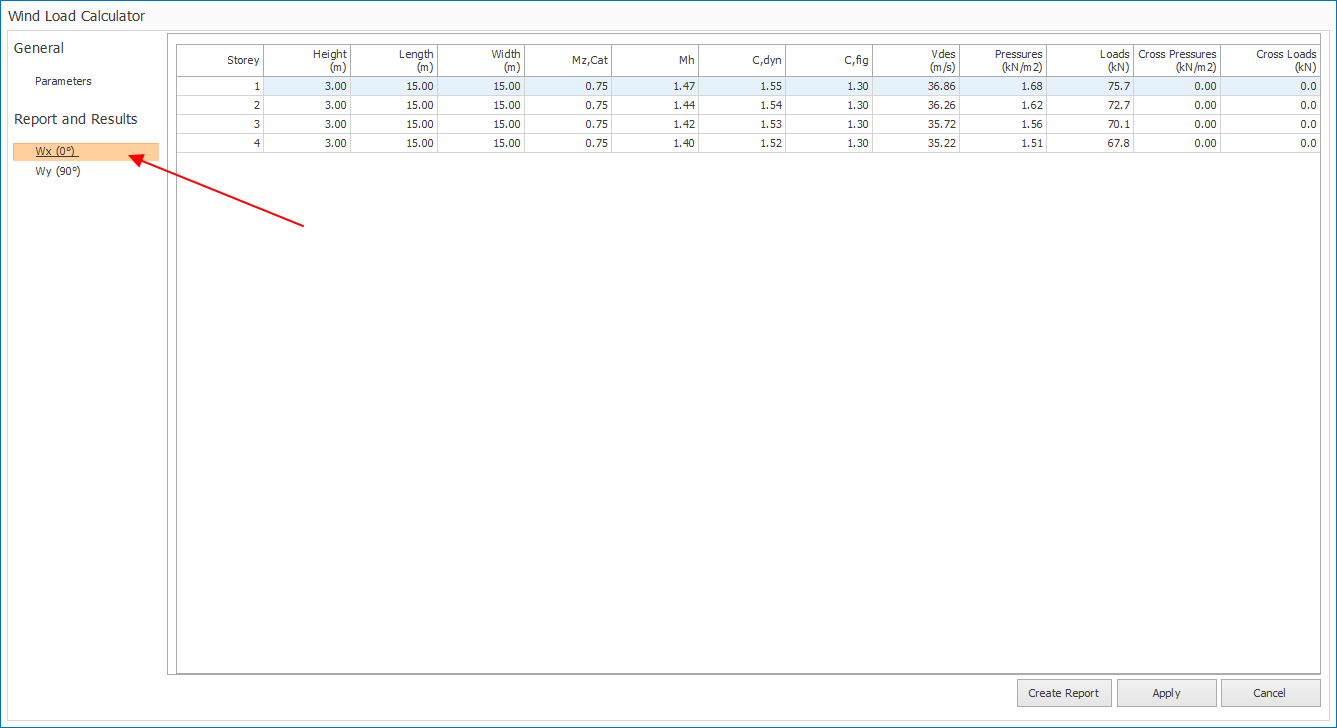This screenshot has height=728, width=1337.
Task: Switch to Wy (90°) results
Action: [57, 171]
